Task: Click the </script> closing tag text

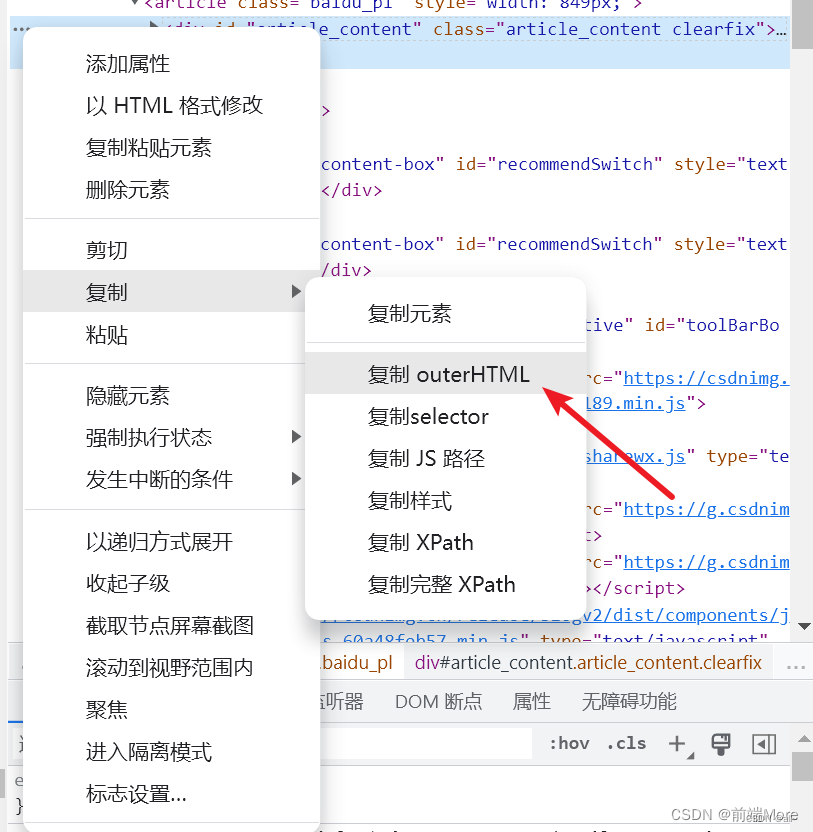Action: click(639, 588)
